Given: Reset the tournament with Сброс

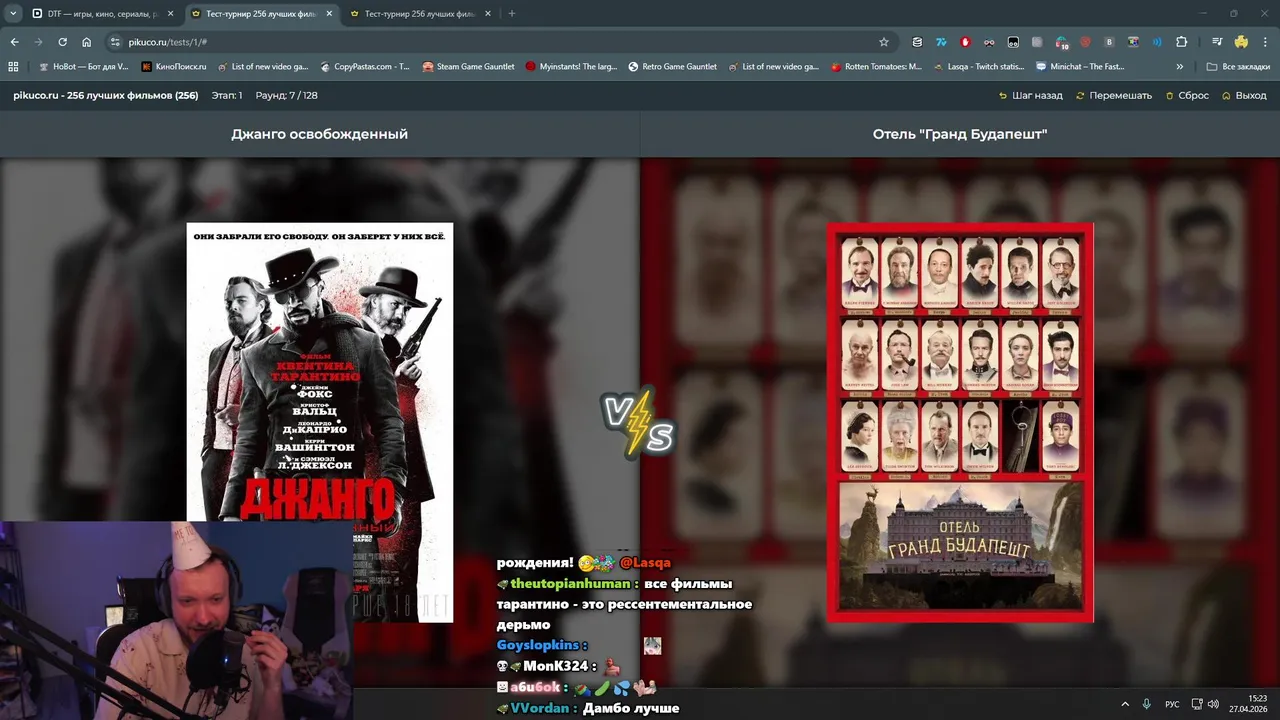Looking at the screenshot, I should [x=1186, y=96].
